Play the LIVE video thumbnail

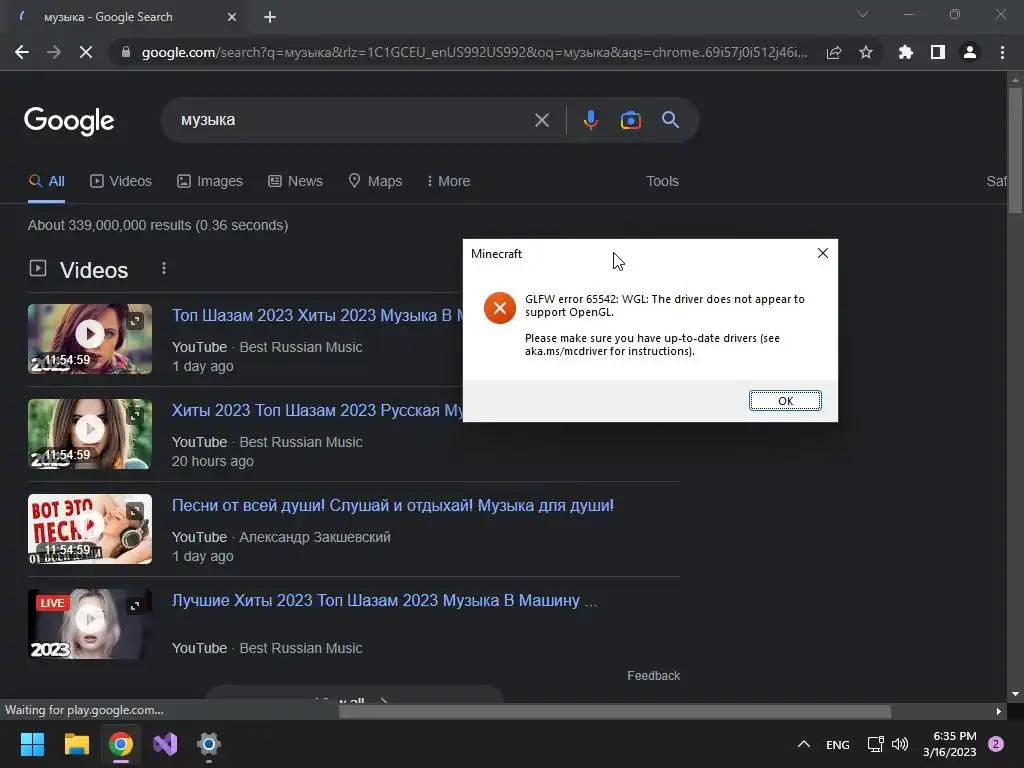89,619
